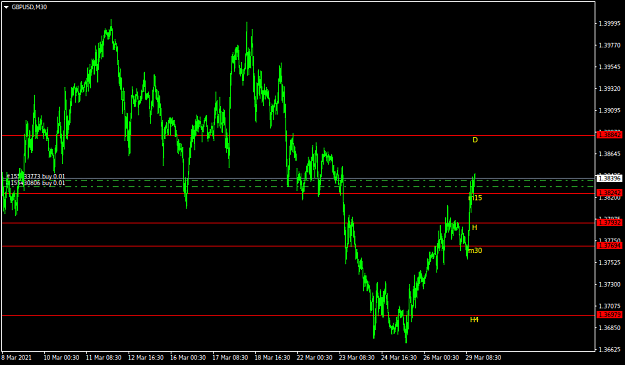
Task: Click the 1.39095 value on price scale
Action: 609,110
